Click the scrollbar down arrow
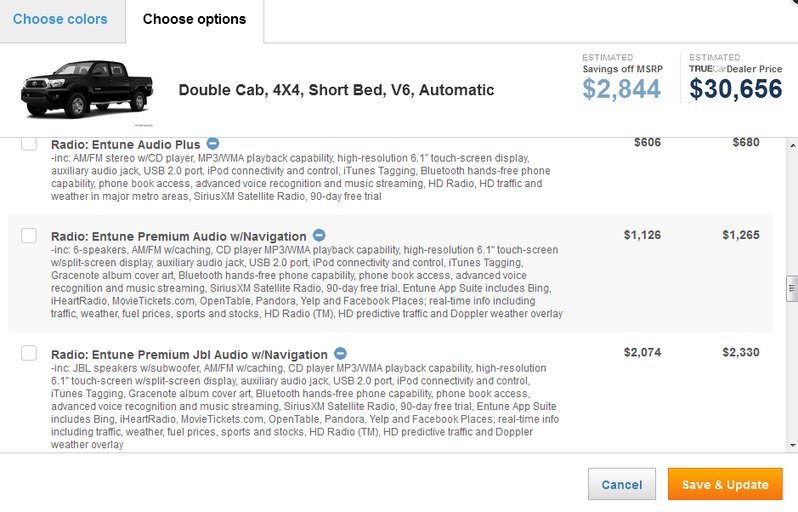The width and height of the screenshot is (798, 512). click(792, 445)
